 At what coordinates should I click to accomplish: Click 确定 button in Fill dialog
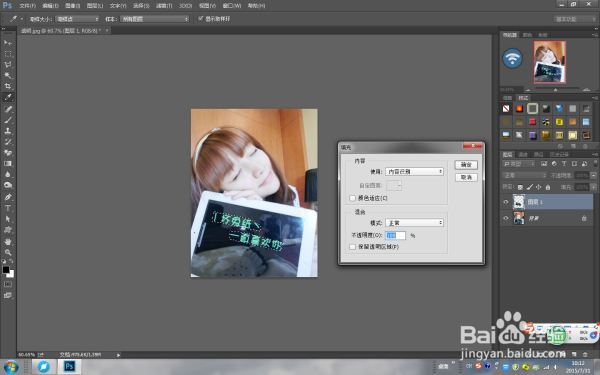(x=466, y=165)
